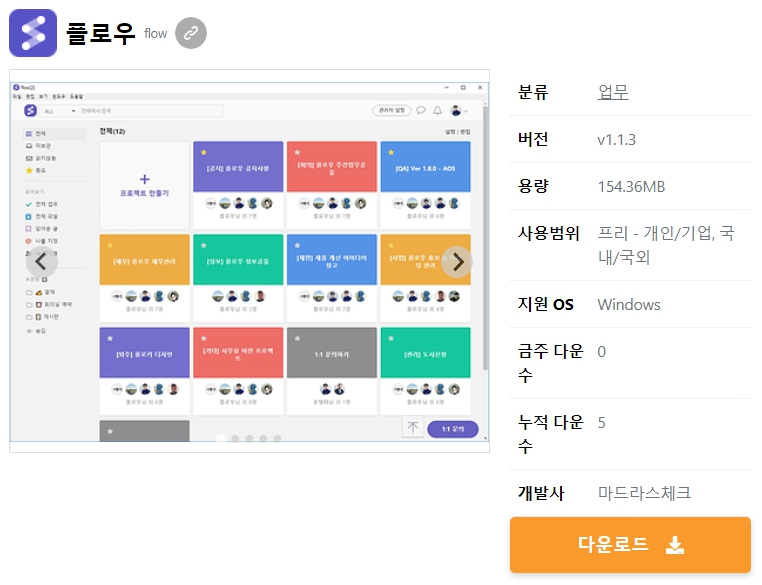Viewport: 762px width, 585px height.
Task: Jump to the fifth carousel dot
Action: tap(277, 439)
